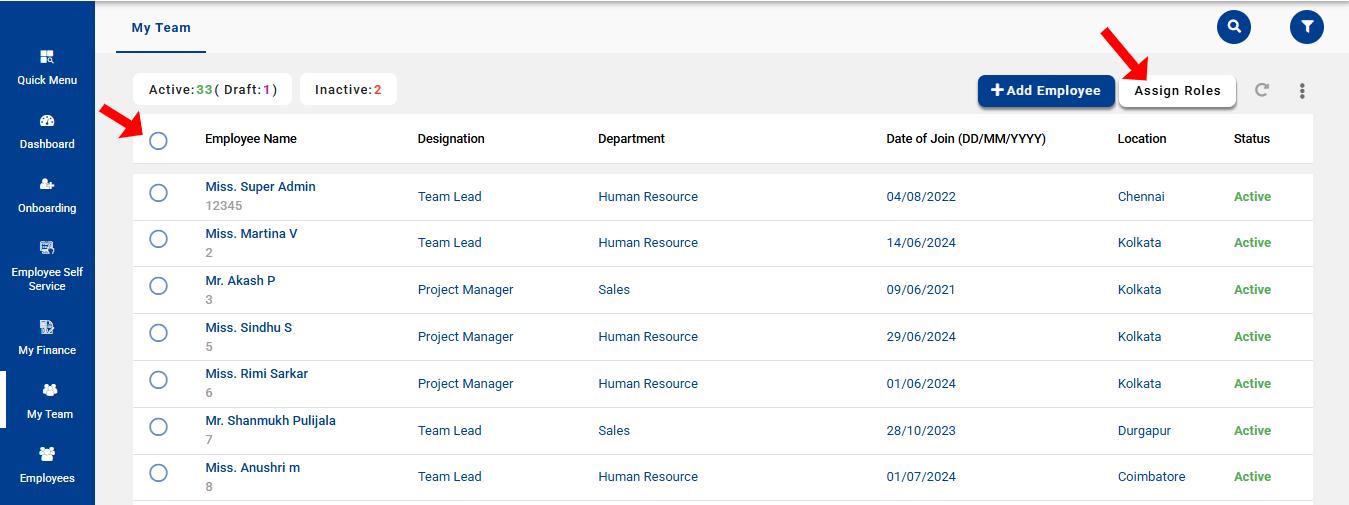Tick the select-all checkbox in header
Image resolution: width=1349 pixels, height=505 pixels.
[158, 141]
